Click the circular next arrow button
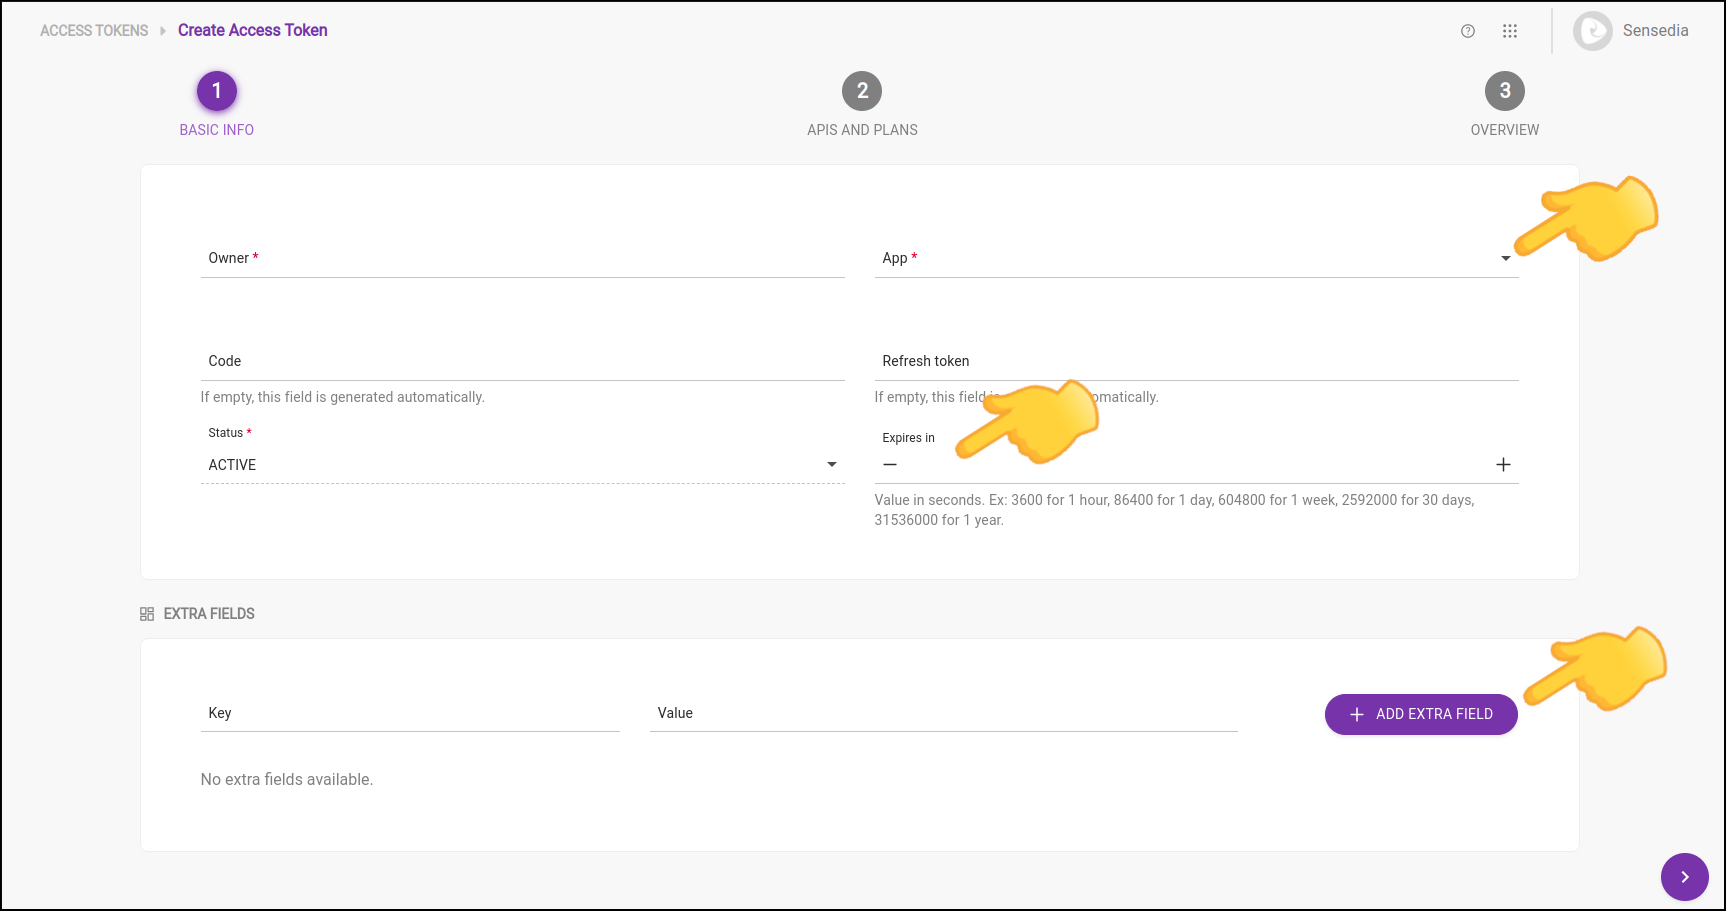Viewport: 1726px width, 911px height. point(1684,877)
